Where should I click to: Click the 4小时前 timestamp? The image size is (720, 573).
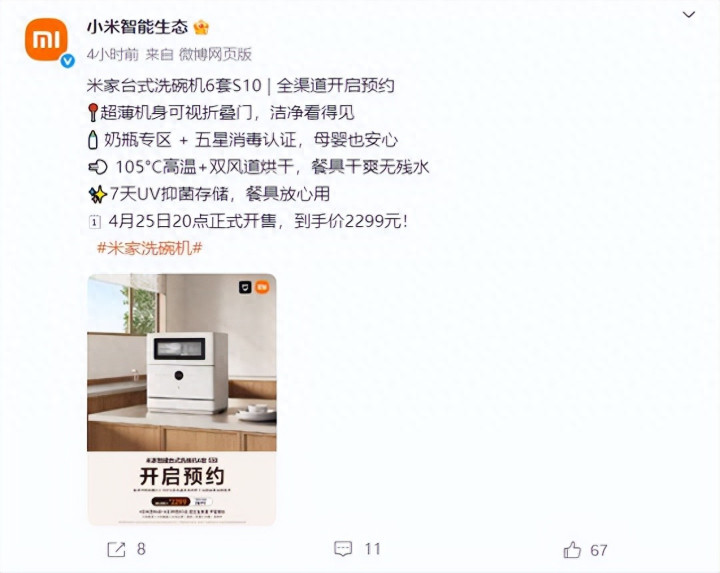[x=112, y=55]
